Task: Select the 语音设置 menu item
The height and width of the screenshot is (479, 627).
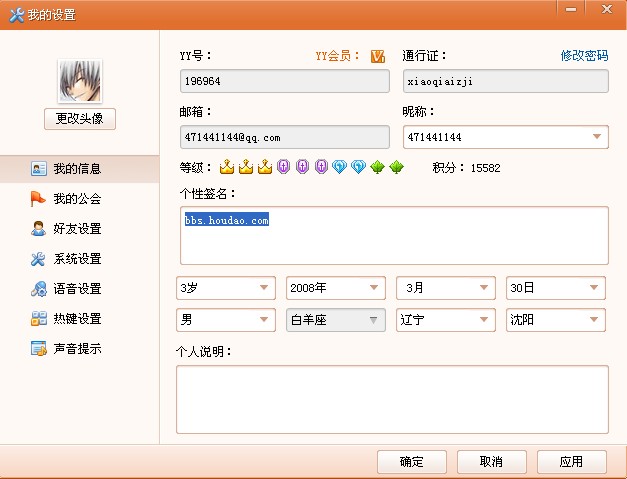Action: click(80, 289)
